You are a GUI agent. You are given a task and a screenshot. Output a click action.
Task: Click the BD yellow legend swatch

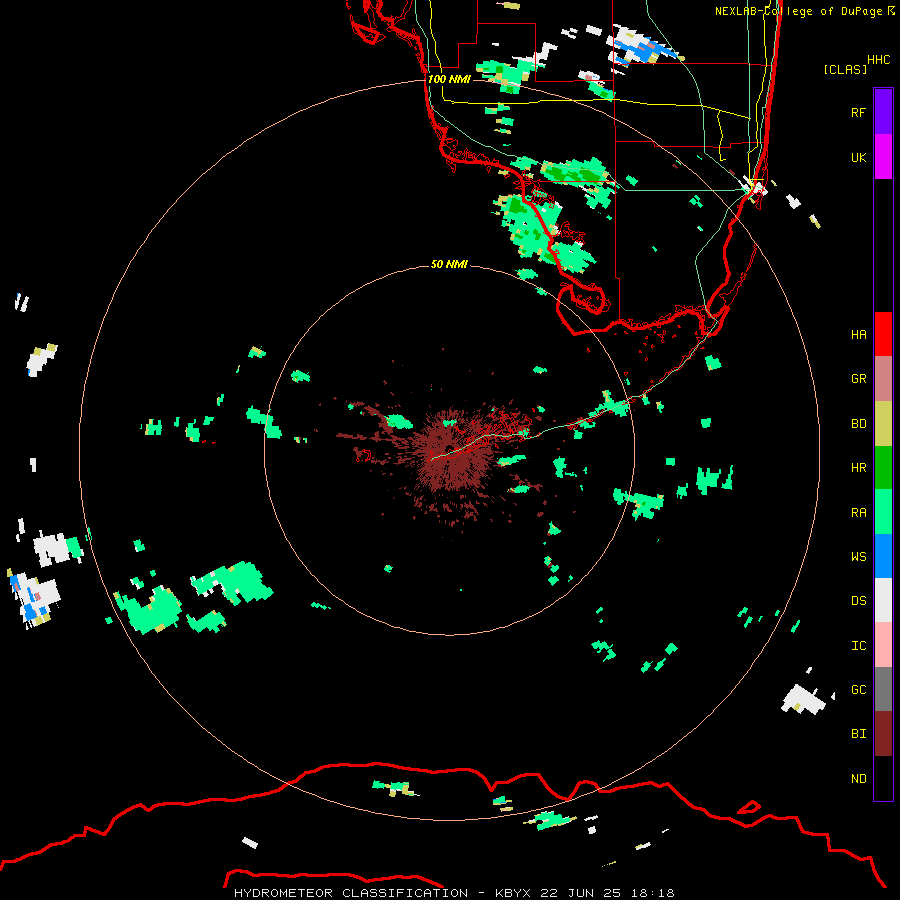(x=883, y=423)
